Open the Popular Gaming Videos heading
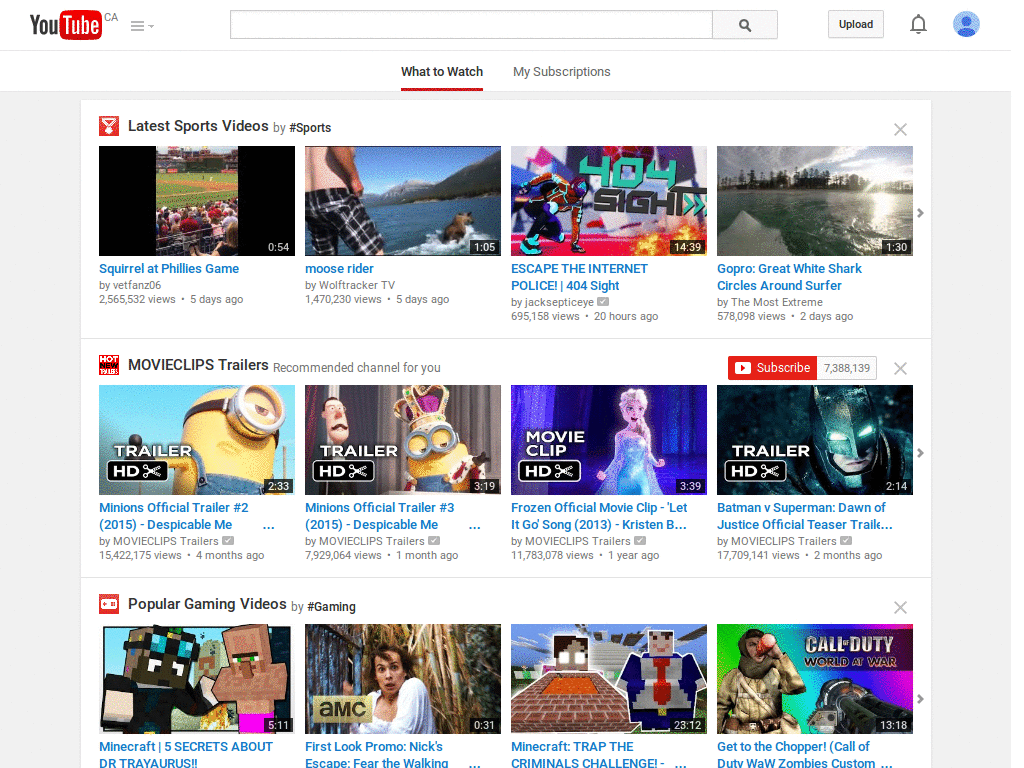The height and width of the screenshot is (768, 1024). coord(207,604)
